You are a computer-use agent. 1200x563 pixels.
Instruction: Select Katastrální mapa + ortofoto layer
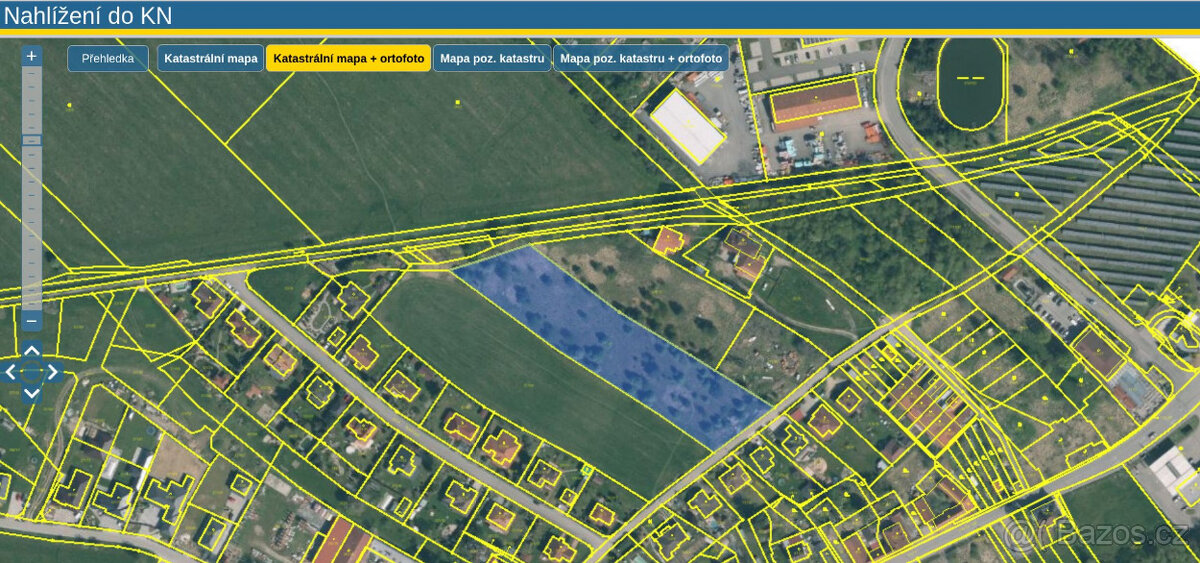[x=348, y=58]
